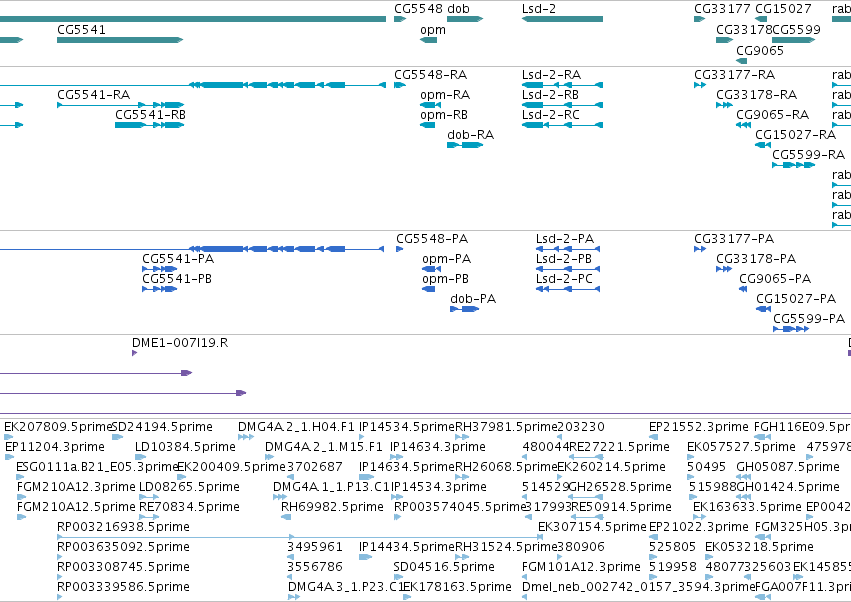Select the Lsd-2-PC protein feature
The width and height of the screenshot is (851, 602).
tap(568, 289)
